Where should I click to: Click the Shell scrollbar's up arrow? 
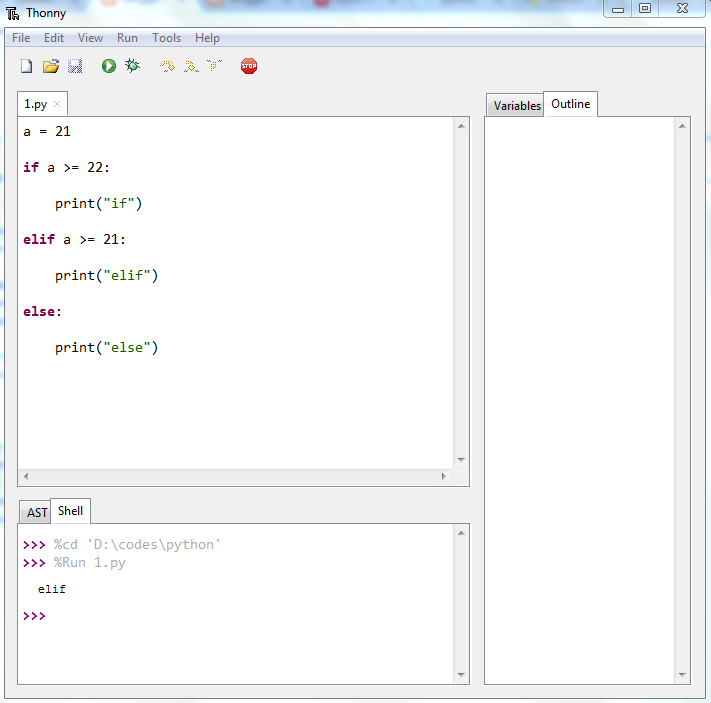pos(461,533)
